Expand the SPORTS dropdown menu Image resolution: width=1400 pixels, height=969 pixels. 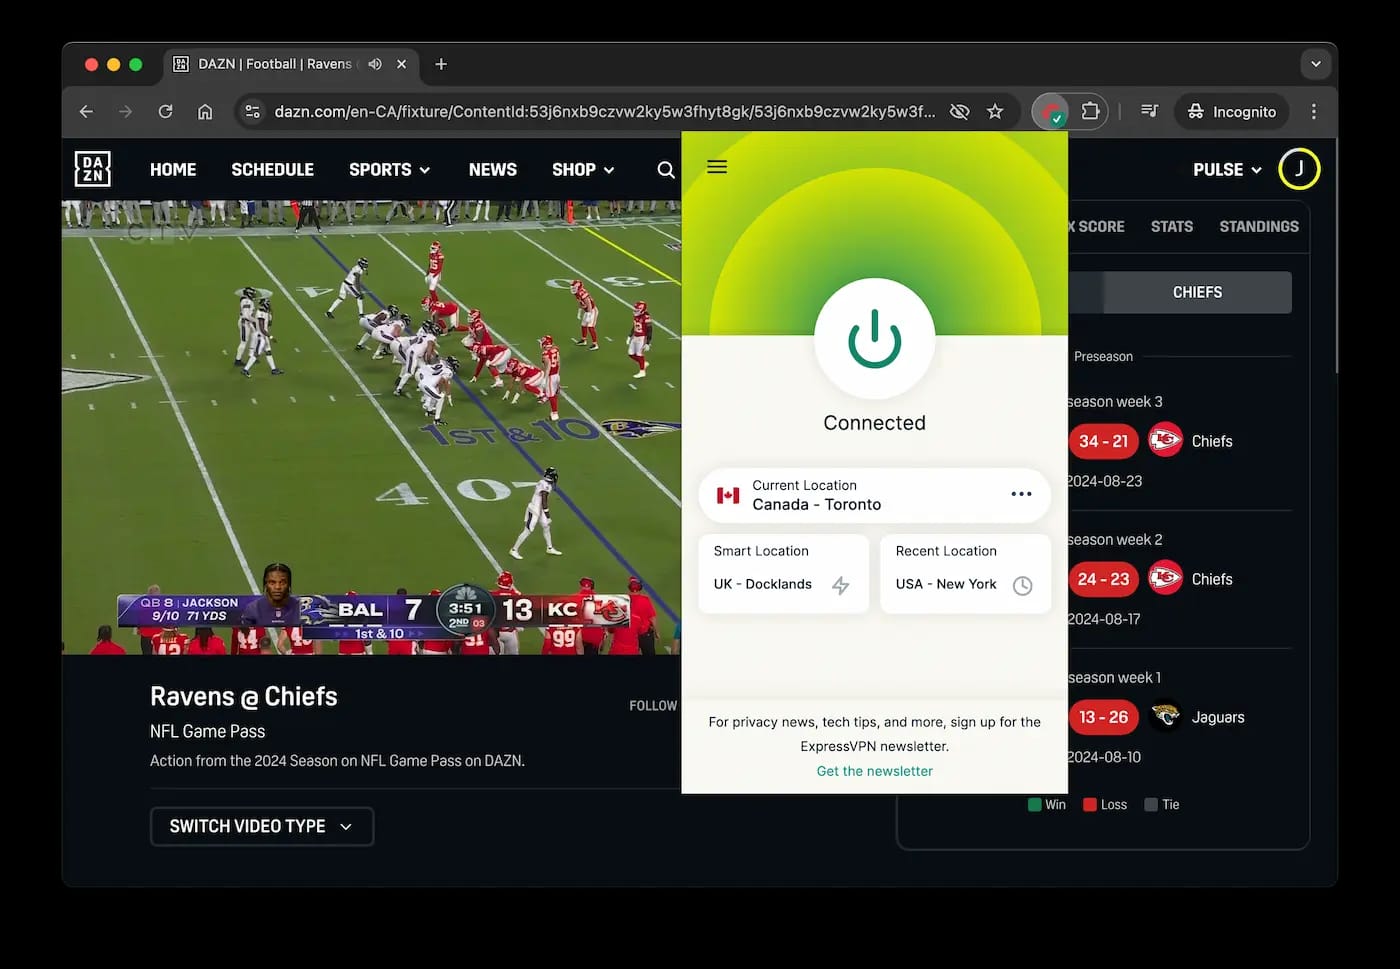(390, 170)
